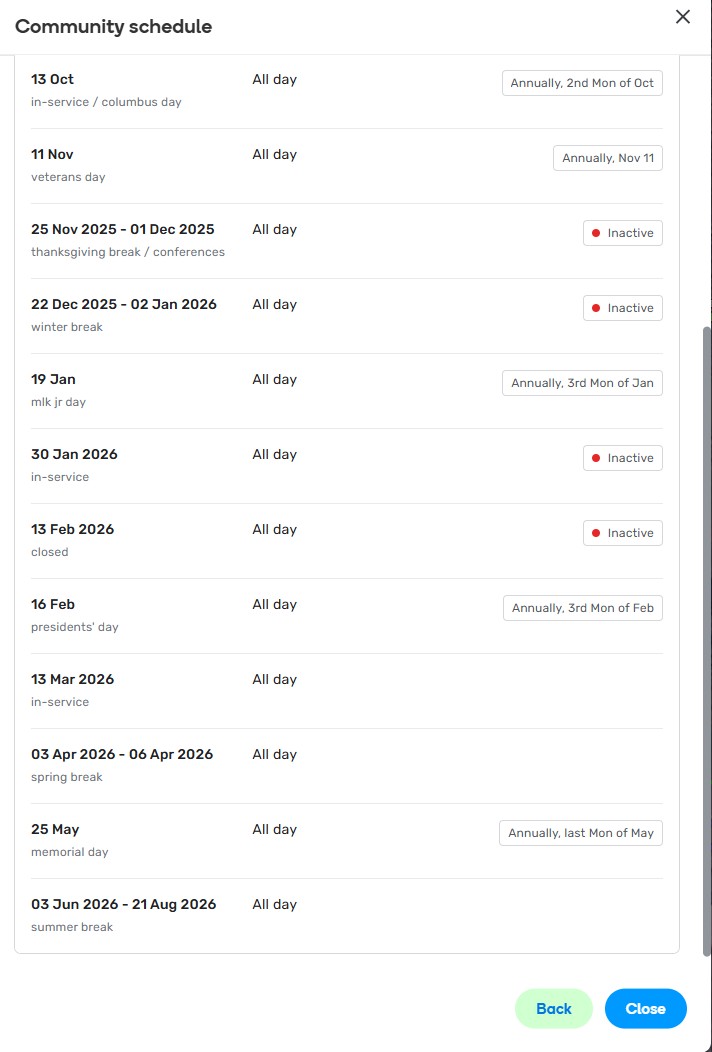
Task: Click the Annually, Nov 11 tag
Action: click(x=608, y=158)
